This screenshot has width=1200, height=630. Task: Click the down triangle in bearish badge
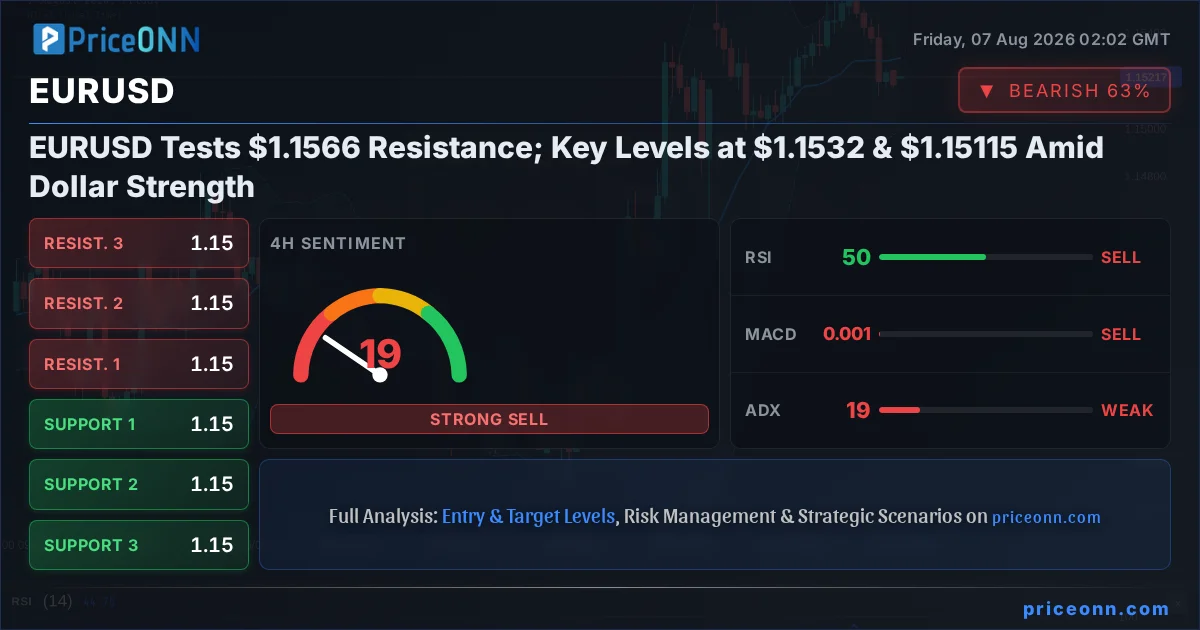[986, 91]
